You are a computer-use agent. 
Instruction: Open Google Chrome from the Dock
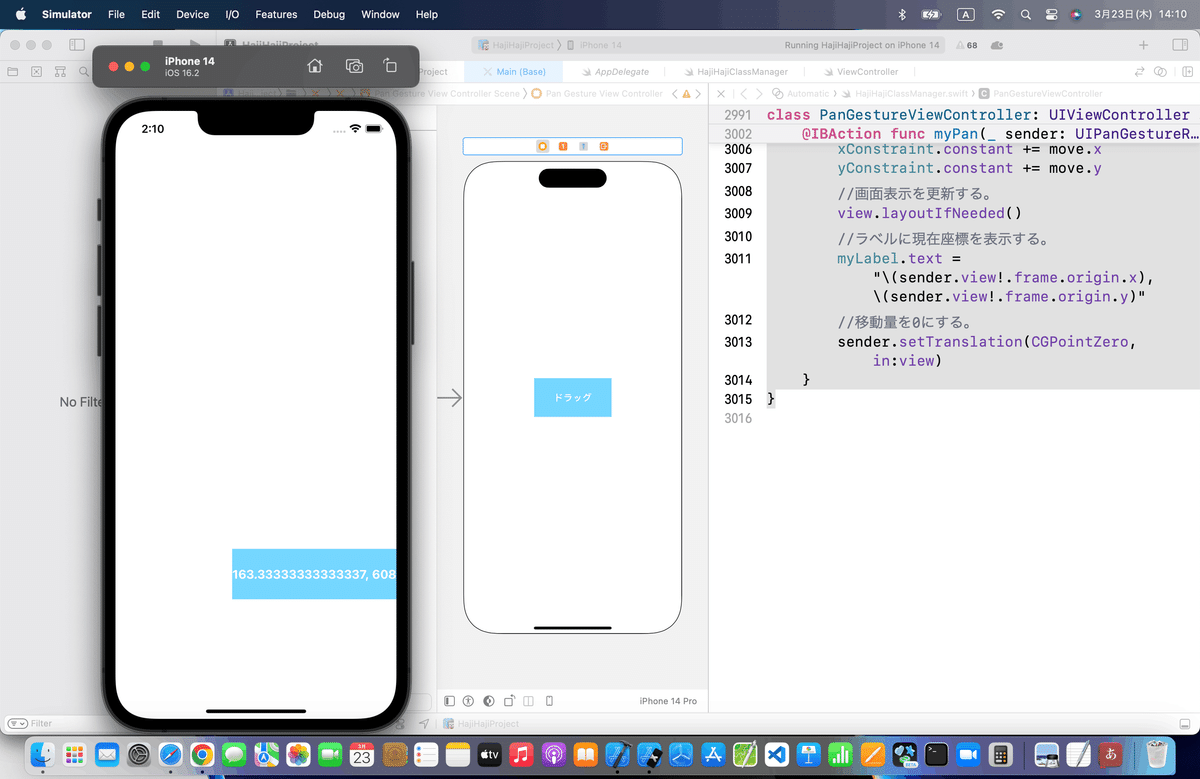(x=202, y=754)
